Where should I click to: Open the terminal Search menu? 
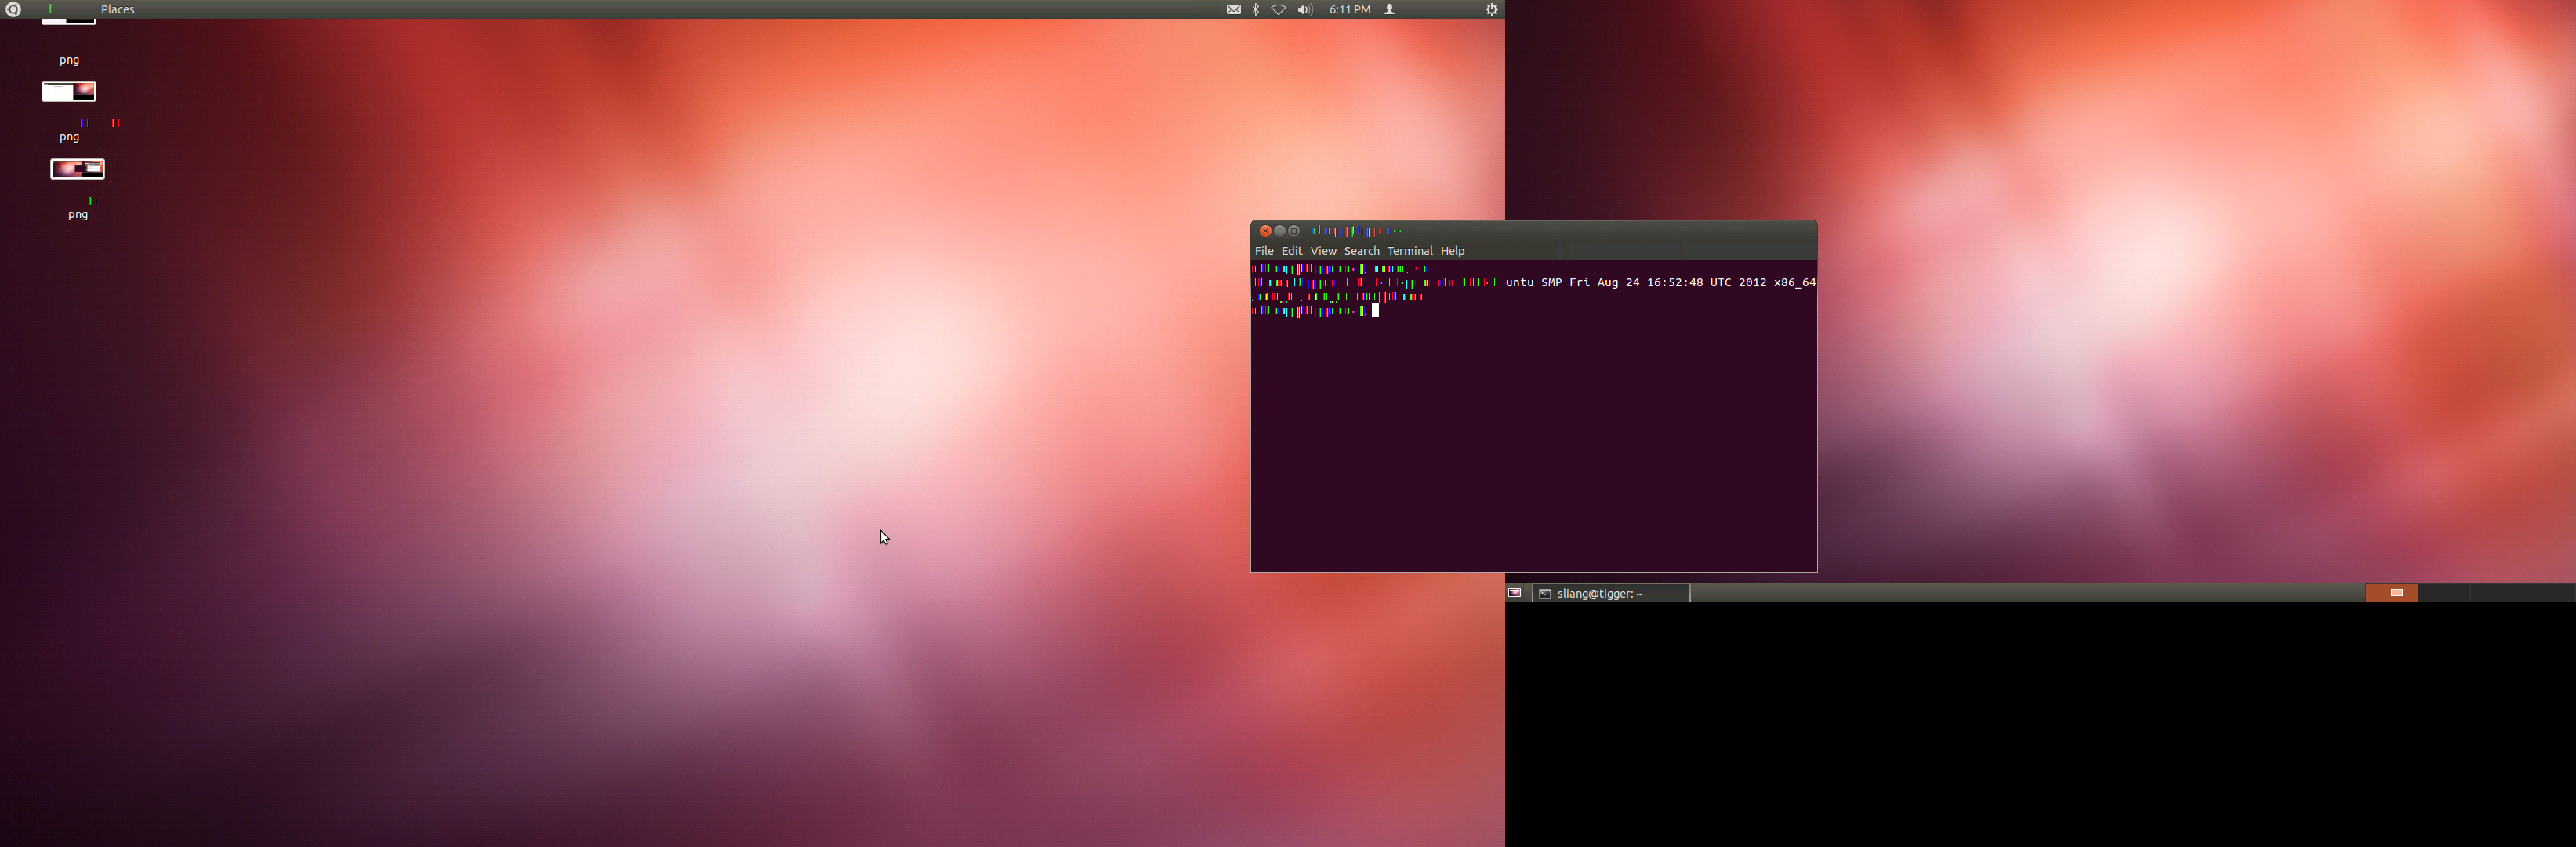click(x=1361, y=251)
